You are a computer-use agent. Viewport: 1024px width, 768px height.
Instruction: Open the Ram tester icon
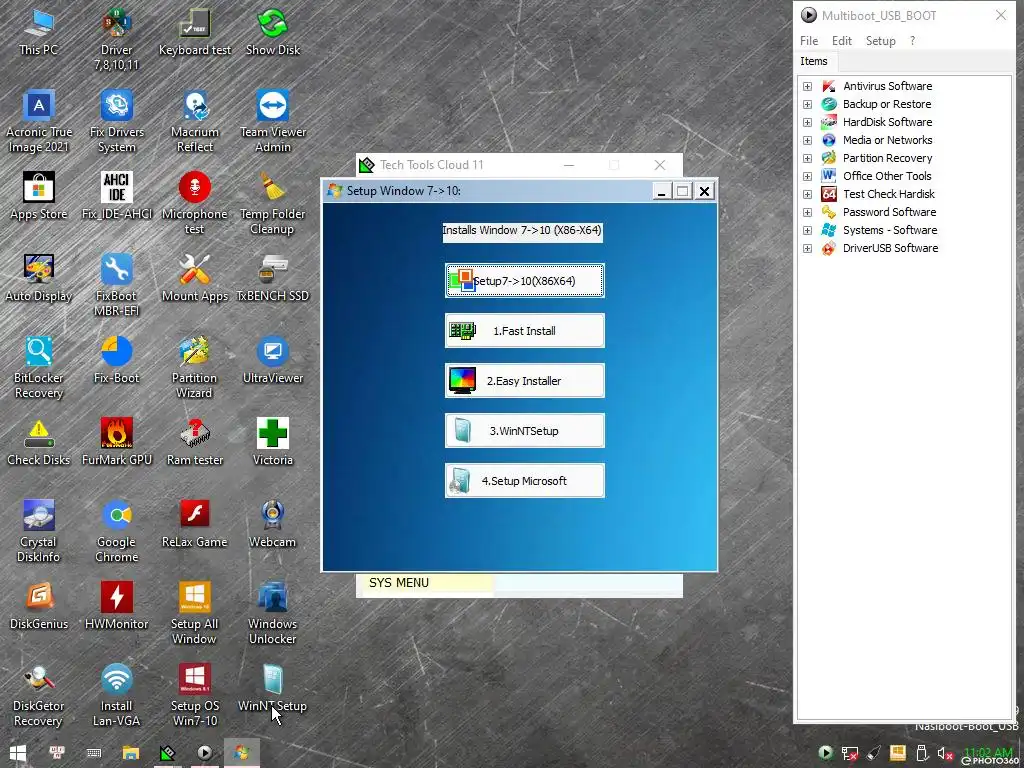195,442
